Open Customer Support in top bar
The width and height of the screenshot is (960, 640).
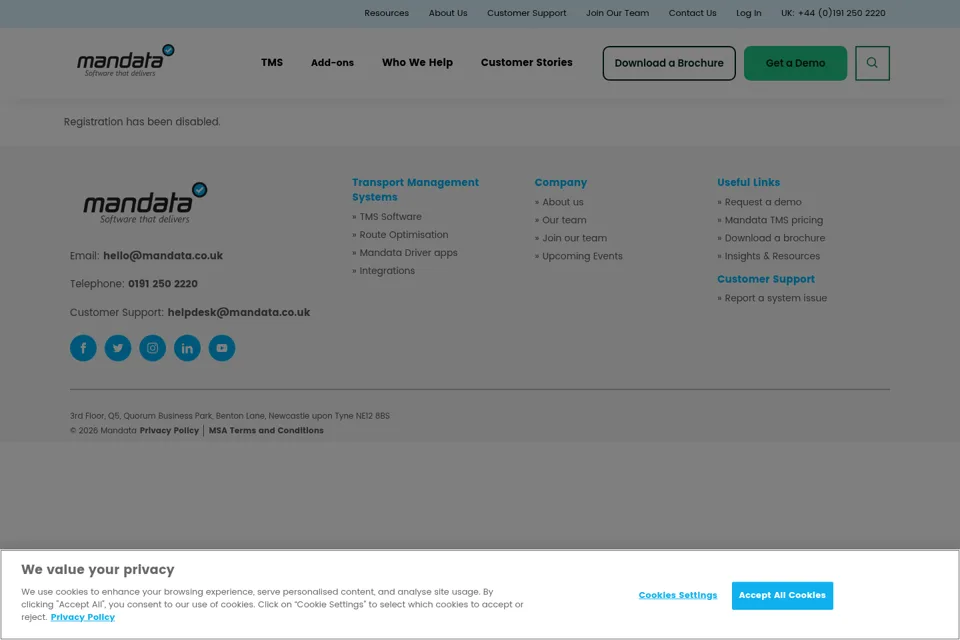(x=527, y=13)
